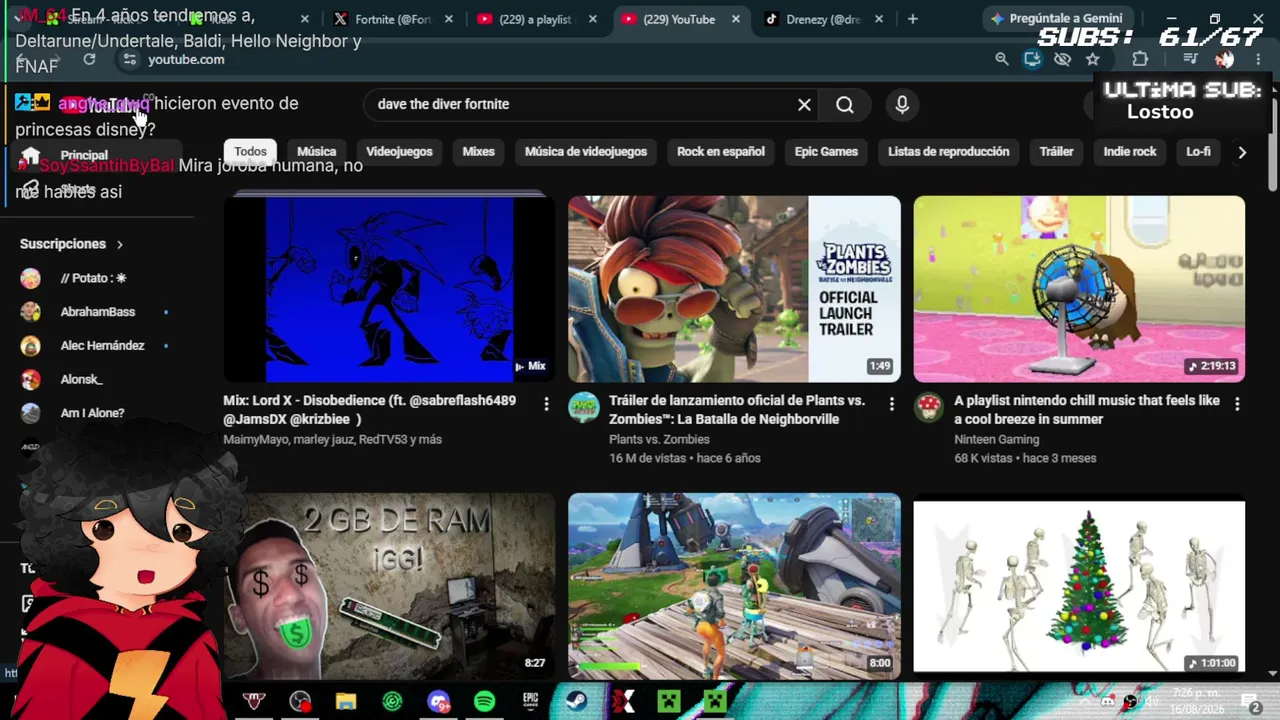Open options menu for nintendo chill playlist
The image size is (1280, 720).
1237,404
